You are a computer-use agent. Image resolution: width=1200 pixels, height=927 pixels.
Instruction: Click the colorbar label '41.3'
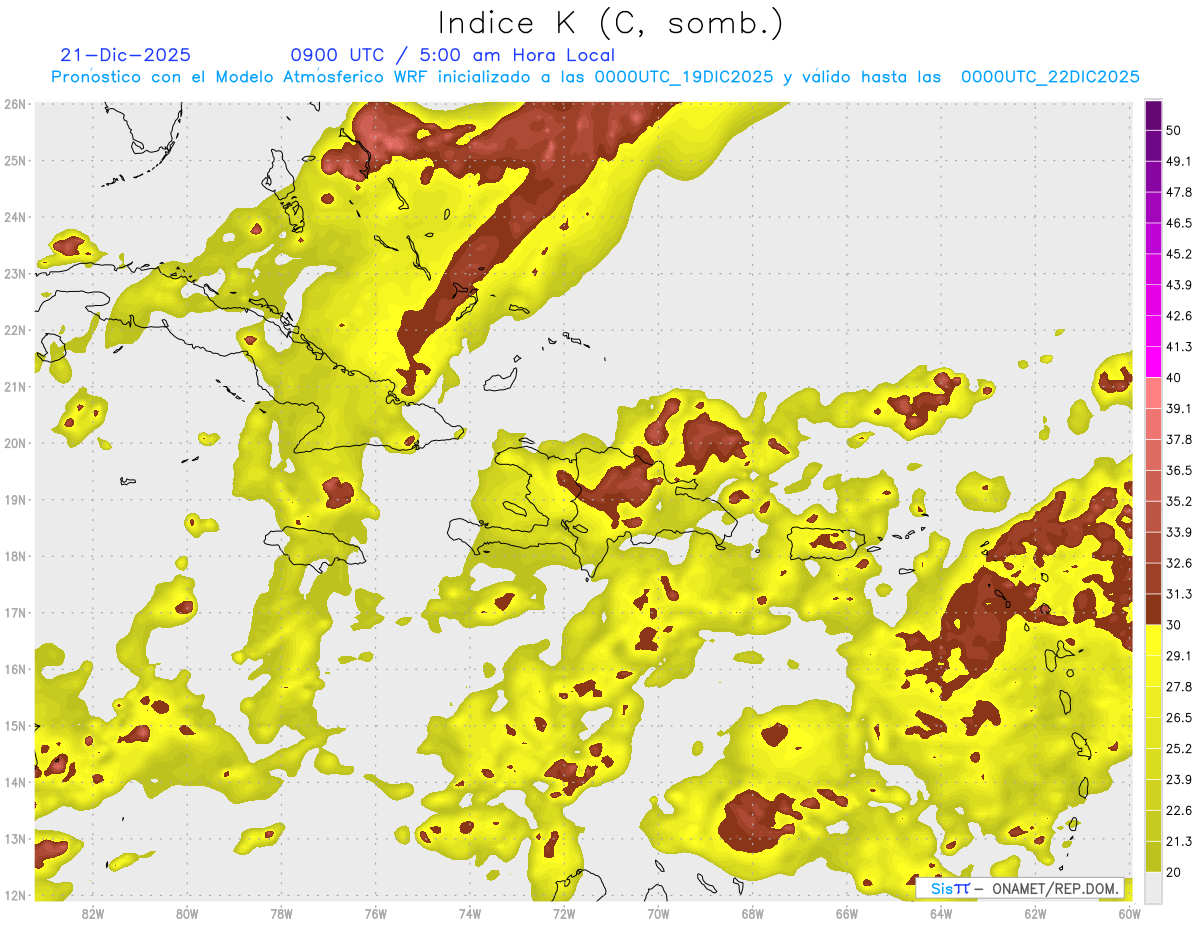pyautogui.click(x=1179, y=347)
